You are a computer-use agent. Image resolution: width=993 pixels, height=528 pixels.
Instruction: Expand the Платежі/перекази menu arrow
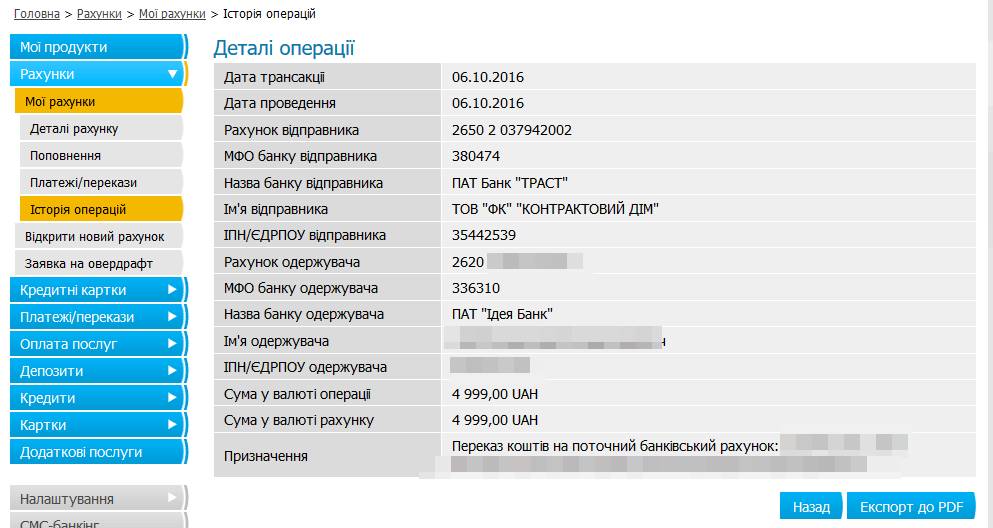coord(172,317)
